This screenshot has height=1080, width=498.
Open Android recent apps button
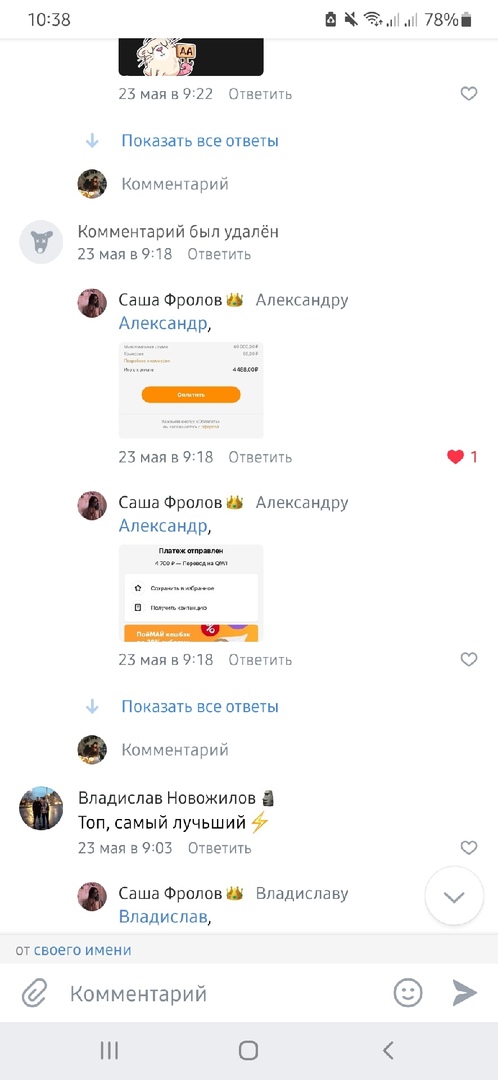(x=110, y=1050)
